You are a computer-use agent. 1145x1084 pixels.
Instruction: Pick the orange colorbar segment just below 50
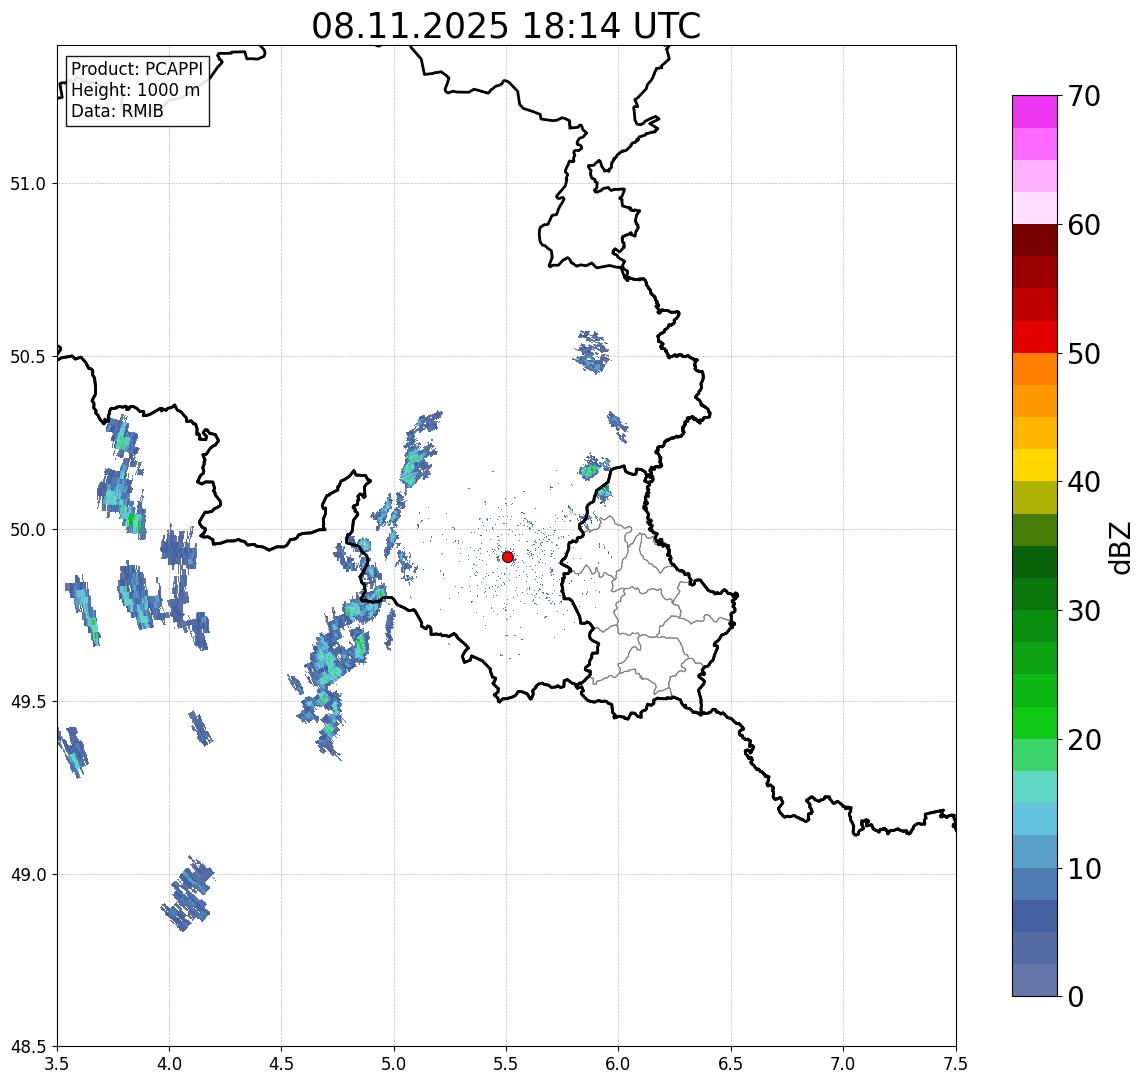1035,369
